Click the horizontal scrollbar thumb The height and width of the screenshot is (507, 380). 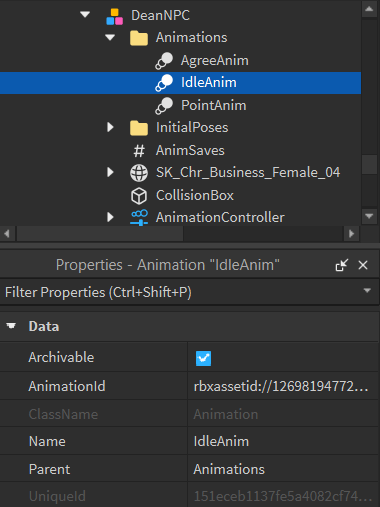[100, 234]
